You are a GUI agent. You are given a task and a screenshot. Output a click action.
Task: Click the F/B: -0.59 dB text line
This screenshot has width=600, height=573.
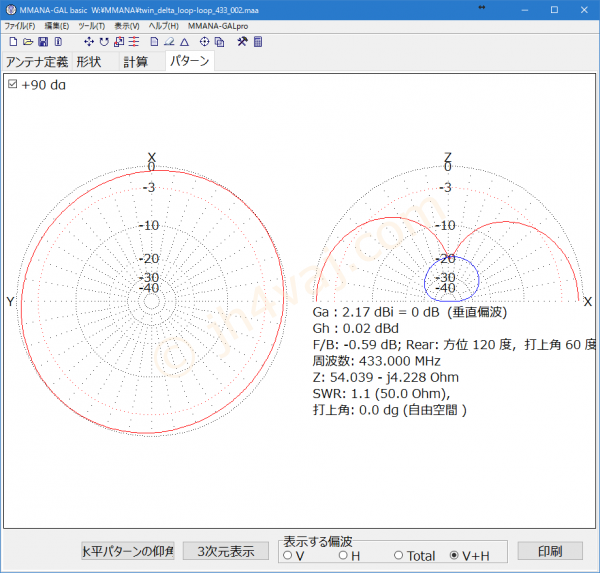454,345
